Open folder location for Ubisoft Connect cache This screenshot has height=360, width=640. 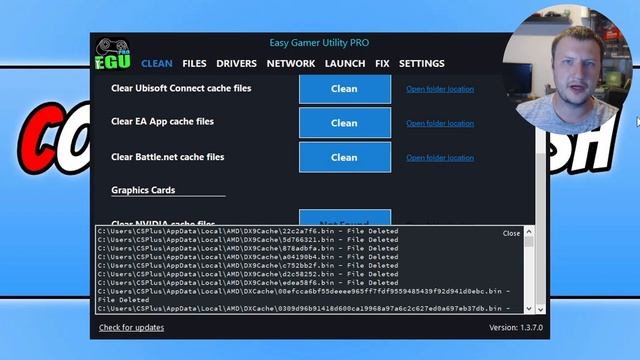pyautogui.click(x=440, y=89)
